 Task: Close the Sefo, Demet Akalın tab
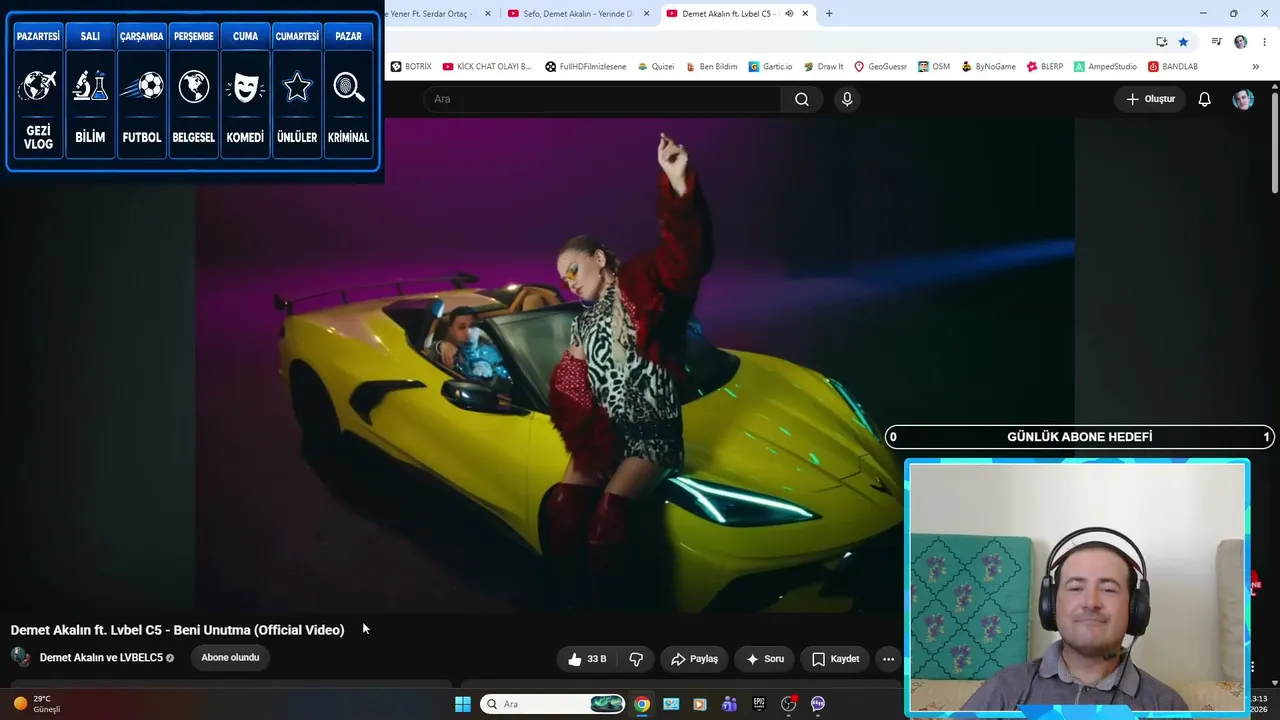pos(646,14)
